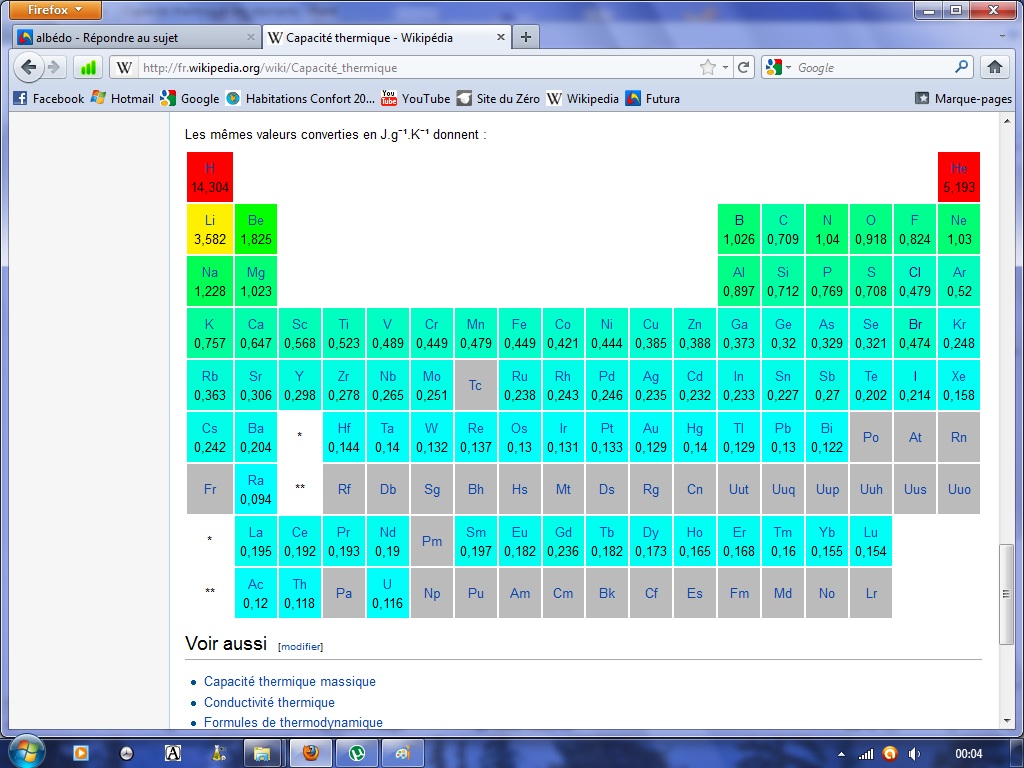
Task: Open a new tab with the plus button
Action: tap(526, 37)
